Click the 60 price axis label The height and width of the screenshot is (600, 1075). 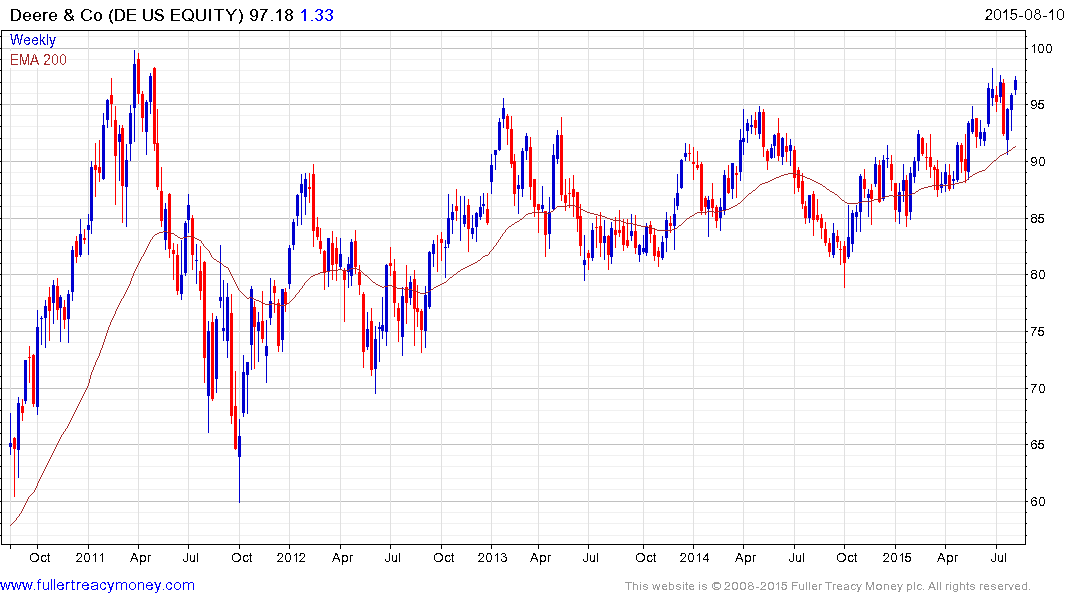(x=1038, y=502)
